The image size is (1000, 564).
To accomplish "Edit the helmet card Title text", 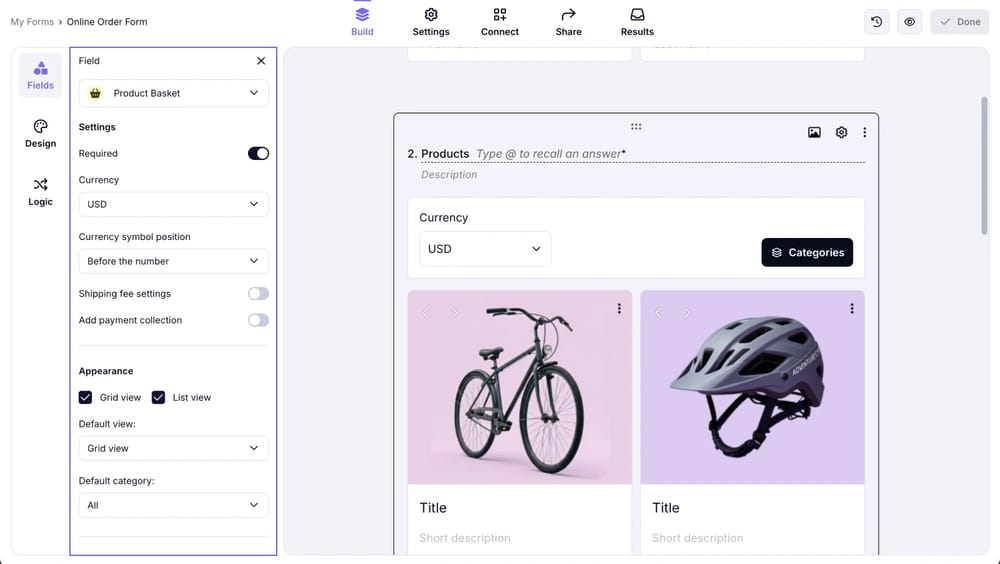I will point(666,508).
